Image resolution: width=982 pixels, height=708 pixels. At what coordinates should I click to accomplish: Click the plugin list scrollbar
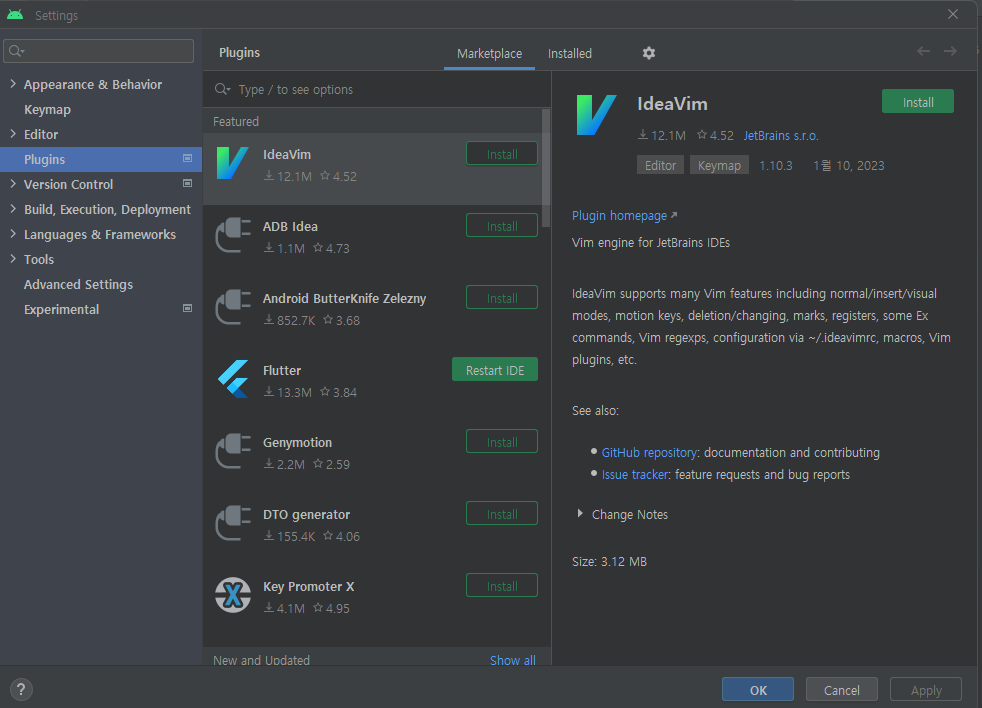coord(546,168)
